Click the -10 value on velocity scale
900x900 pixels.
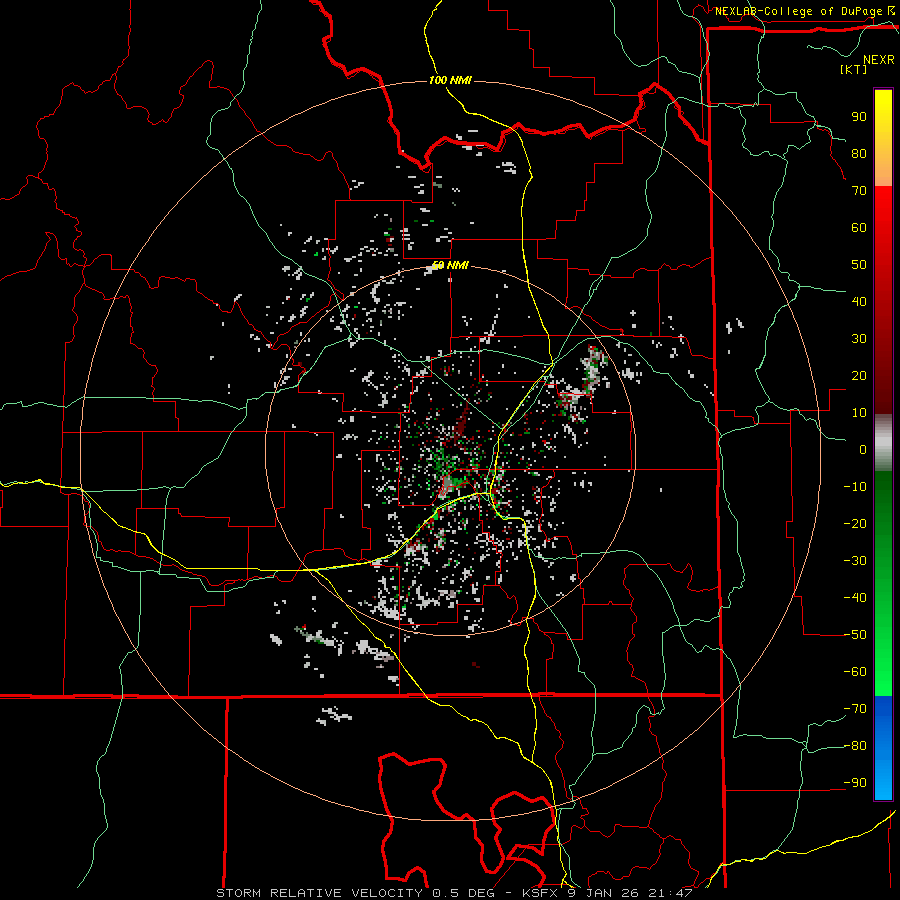(x=855, y=487)
